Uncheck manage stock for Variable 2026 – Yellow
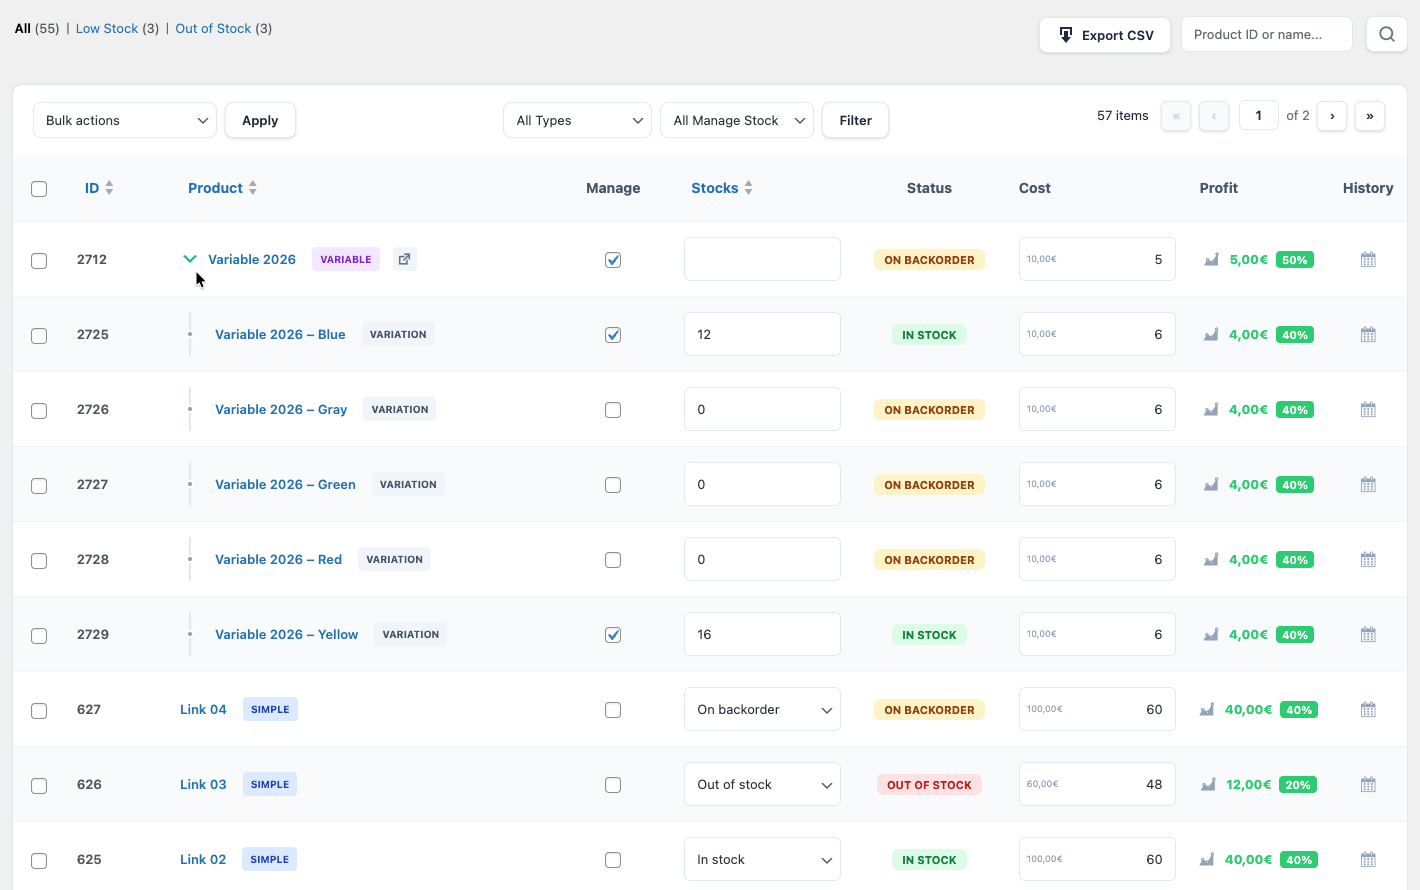This screenshot has height=890, width=1420. tap(613, 635)
